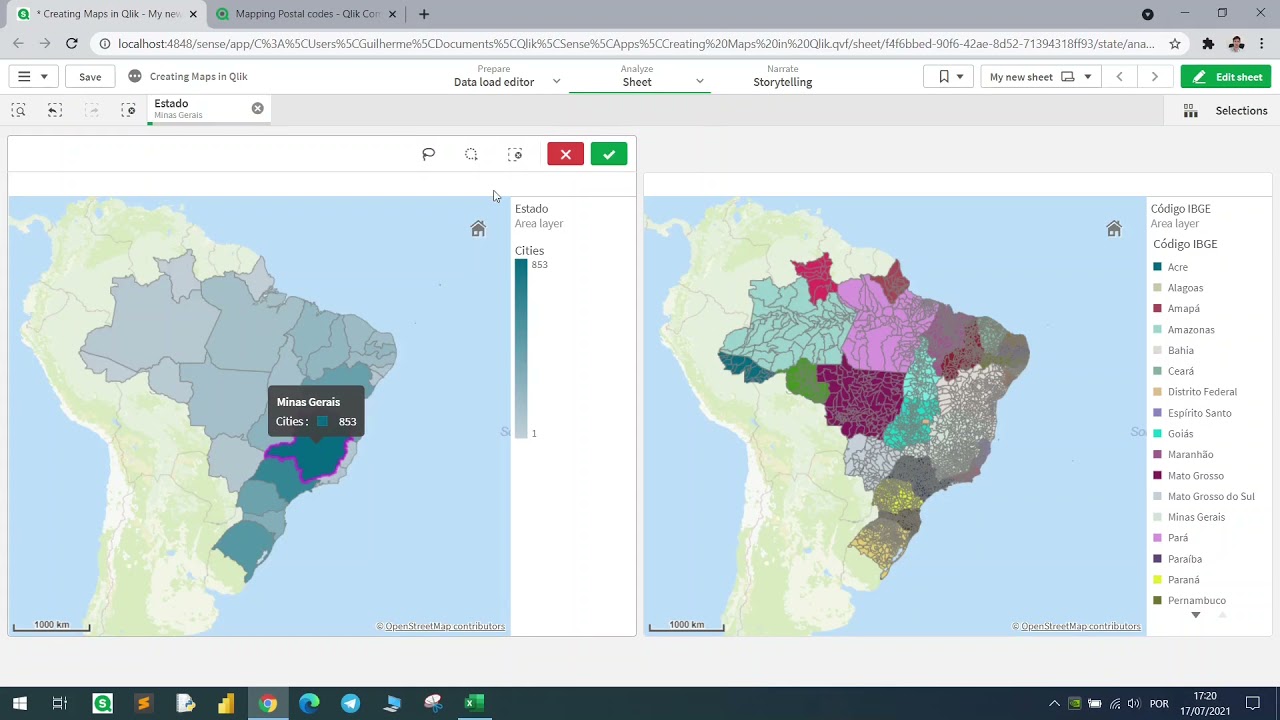
Task: Open a new Chrome tab
Action: (x=424, y=14)
